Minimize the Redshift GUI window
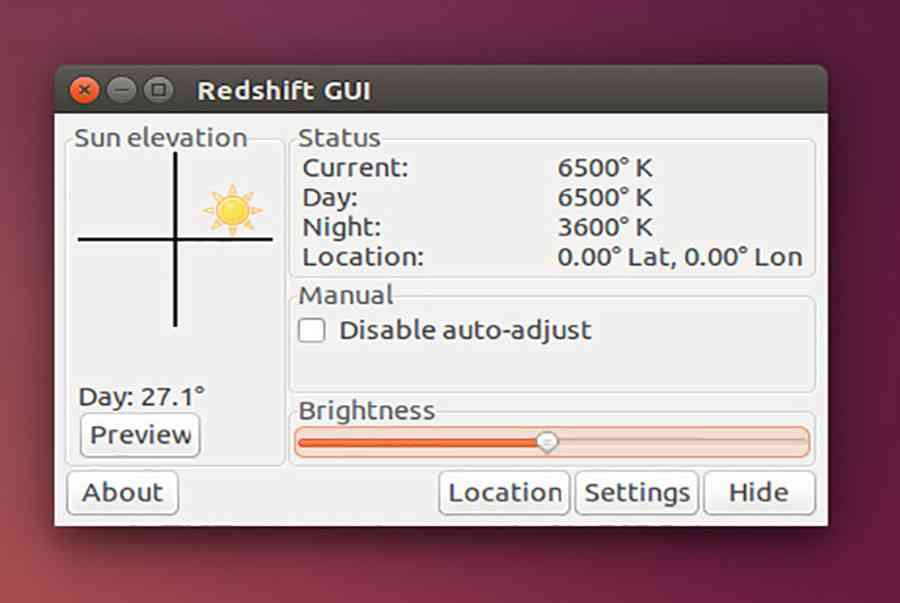The image size is (900, 603). tap(121, 90)
